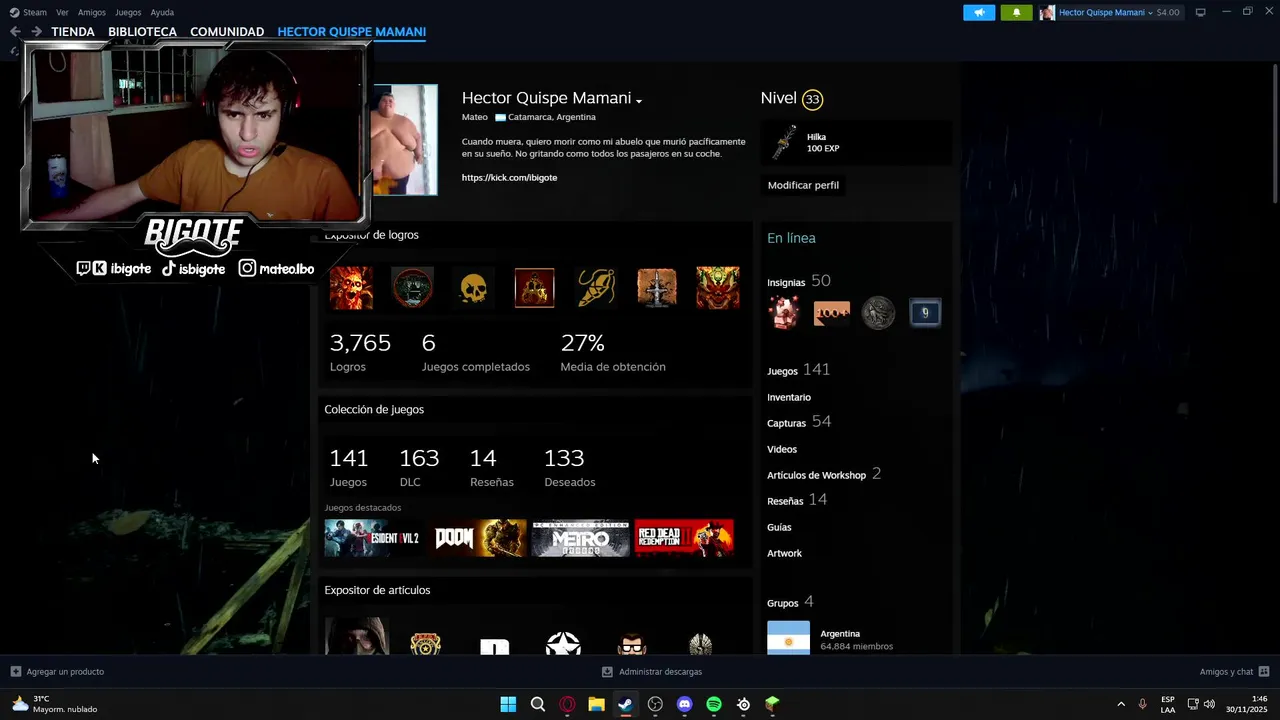Open Amigos y chat

pos(1234,672)
